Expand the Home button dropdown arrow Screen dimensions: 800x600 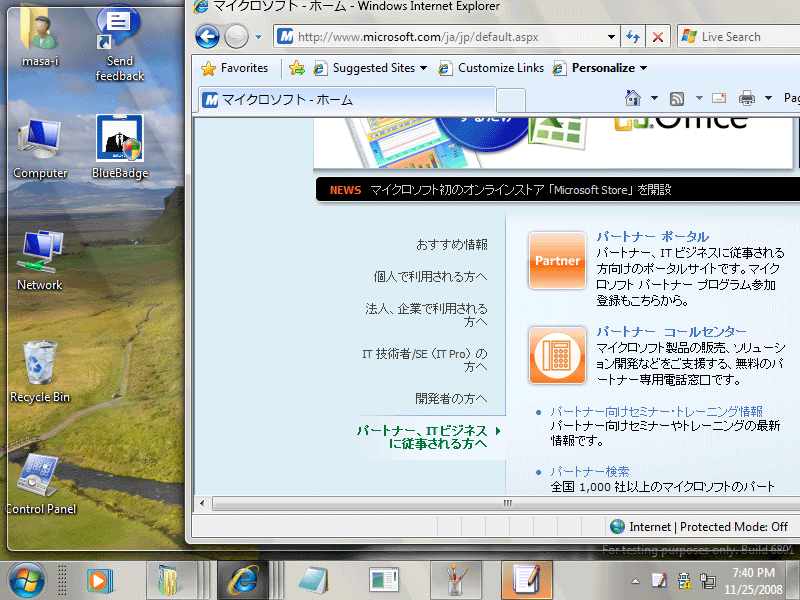(654, 98)
